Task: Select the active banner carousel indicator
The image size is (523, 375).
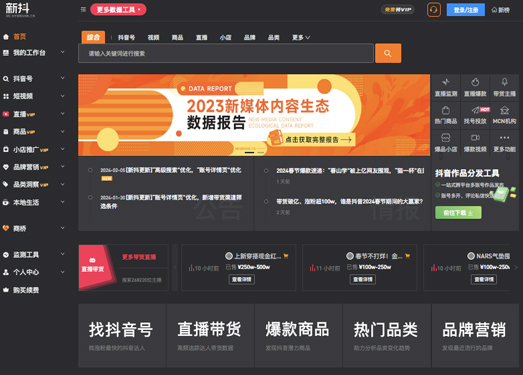Action: [x=249, y=152]
